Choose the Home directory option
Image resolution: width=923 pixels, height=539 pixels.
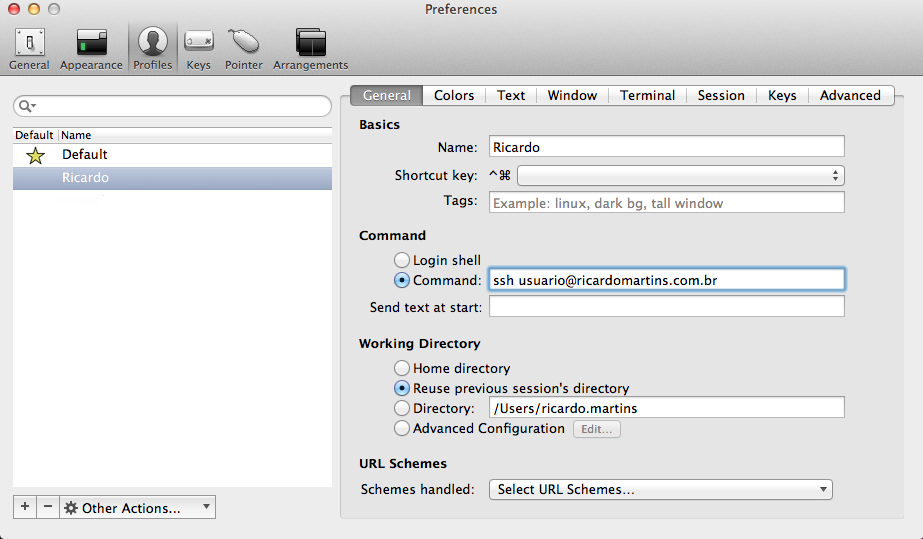401,368
